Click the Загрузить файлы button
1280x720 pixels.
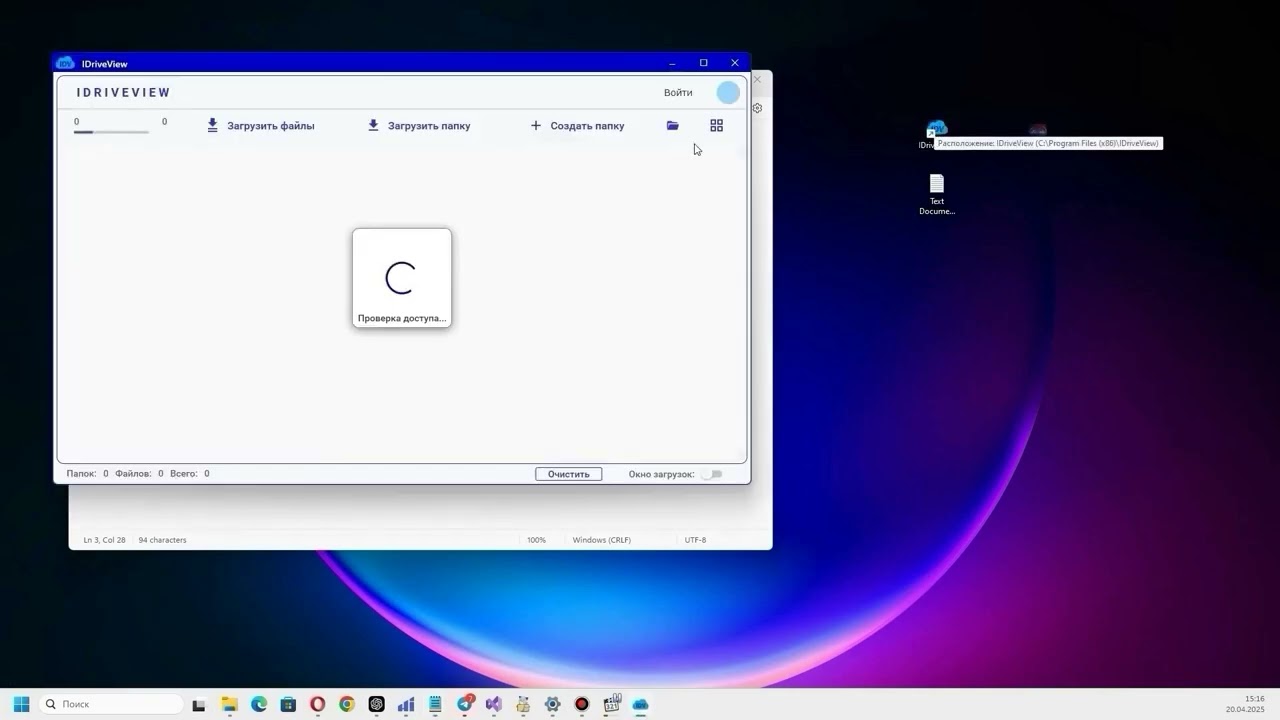260,126
